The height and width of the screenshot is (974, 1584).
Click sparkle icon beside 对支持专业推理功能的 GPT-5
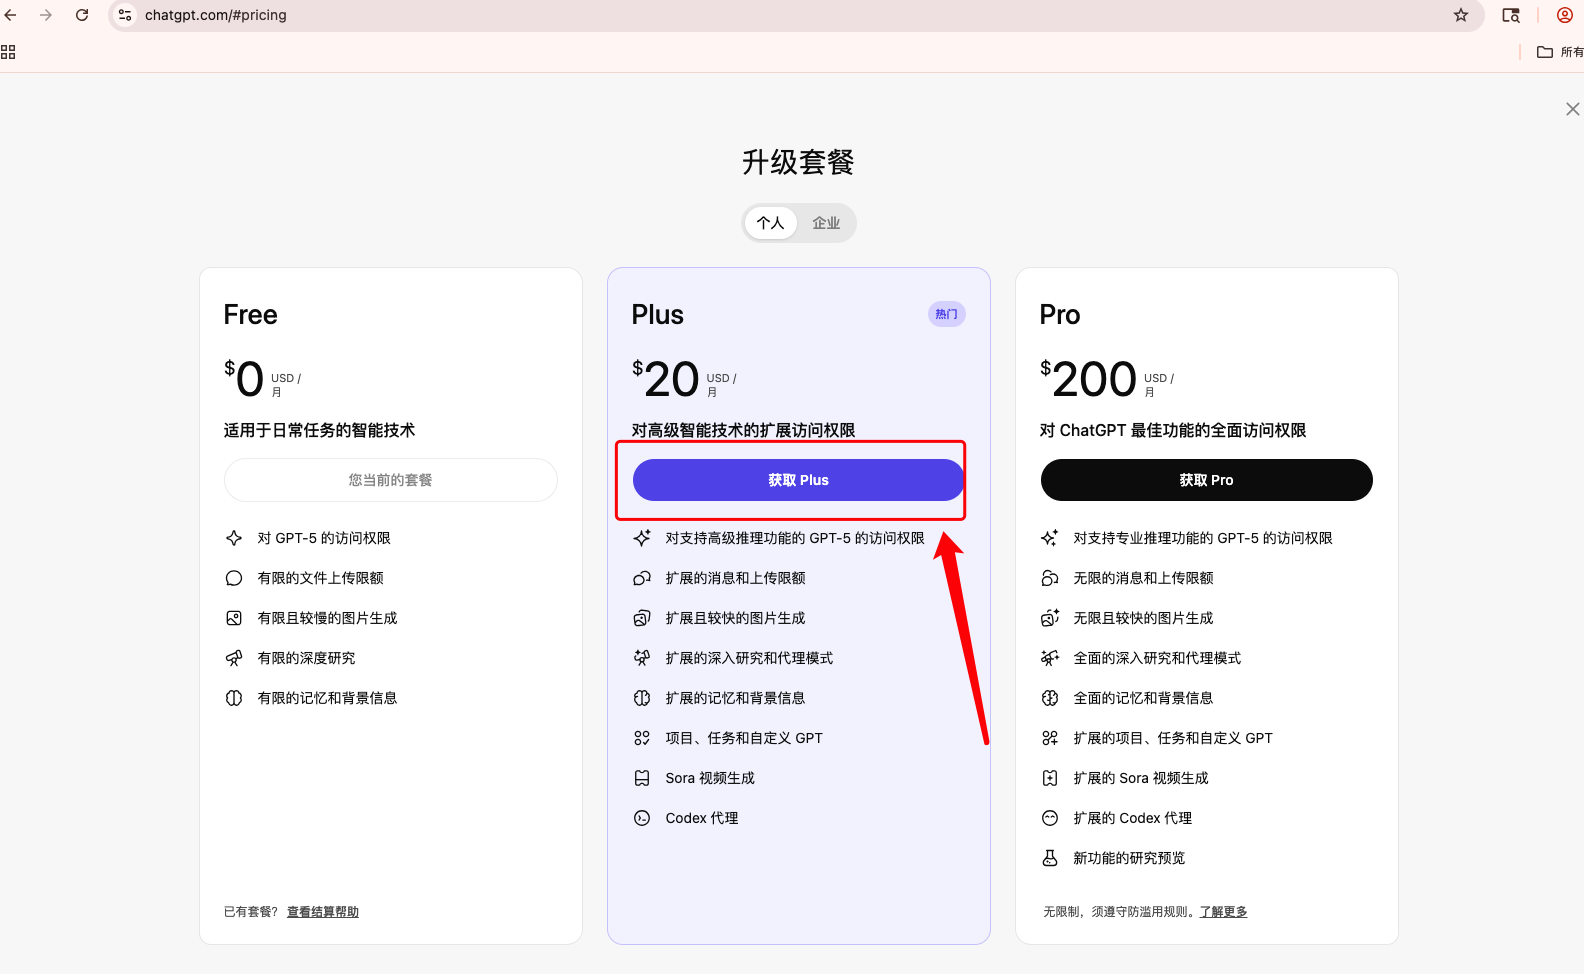pos(1050,538)
